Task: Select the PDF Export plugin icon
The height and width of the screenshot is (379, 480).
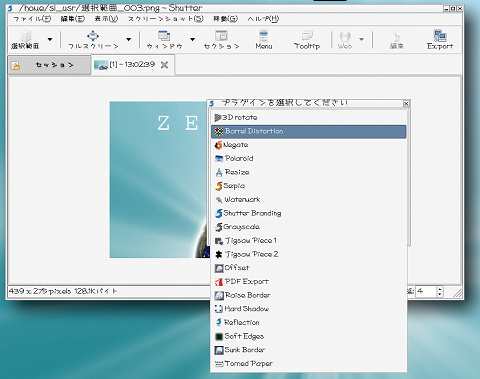Action: click(x=219, y=282)
